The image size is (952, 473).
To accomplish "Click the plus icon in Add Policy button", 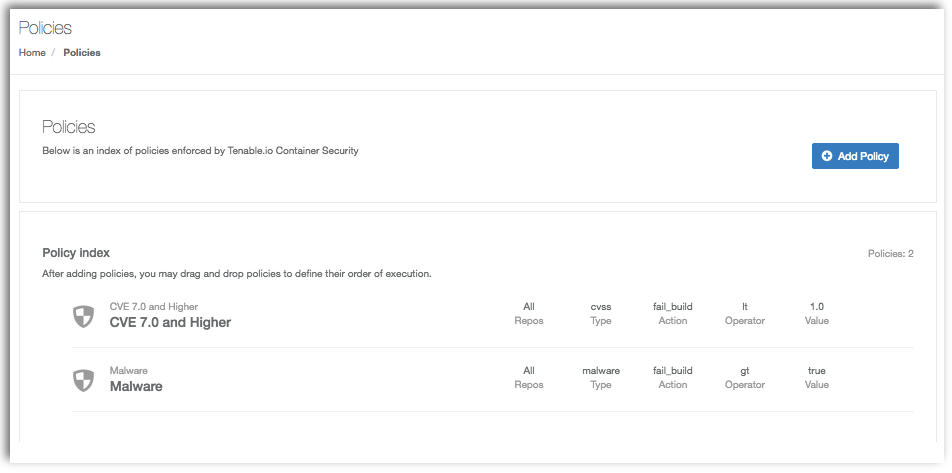I will (826, 156).
